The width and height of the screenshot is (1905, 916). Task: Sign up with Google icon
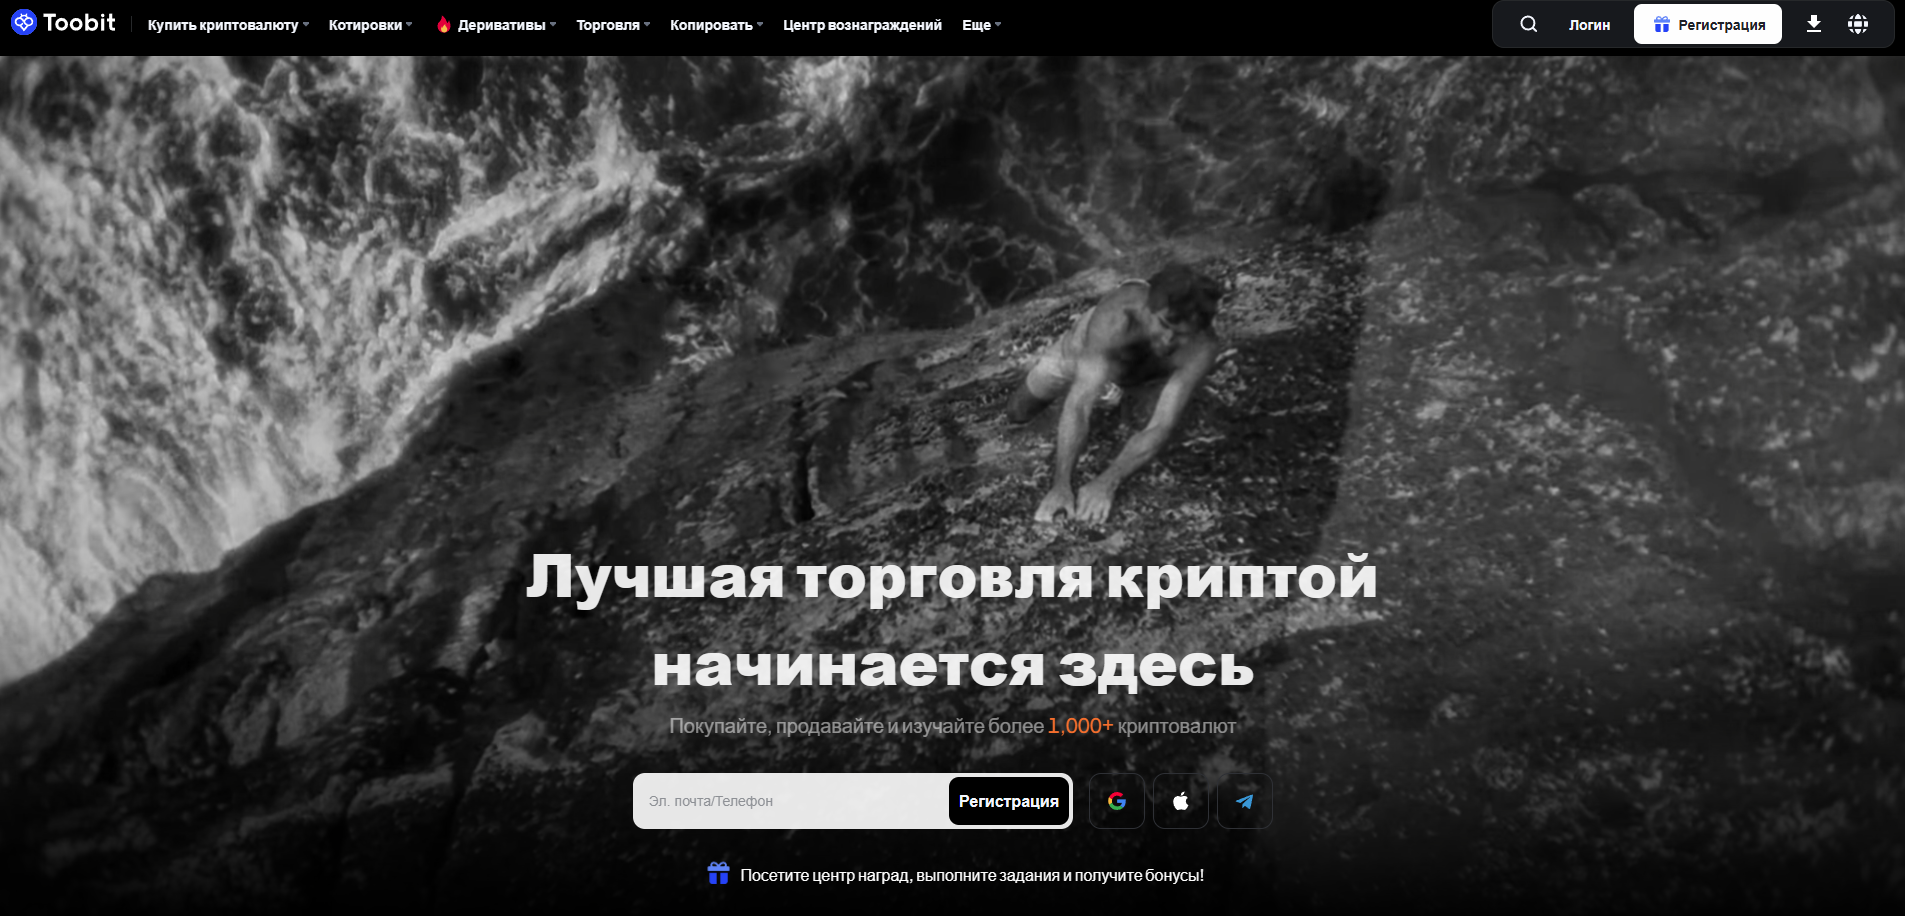(1116, 801)
